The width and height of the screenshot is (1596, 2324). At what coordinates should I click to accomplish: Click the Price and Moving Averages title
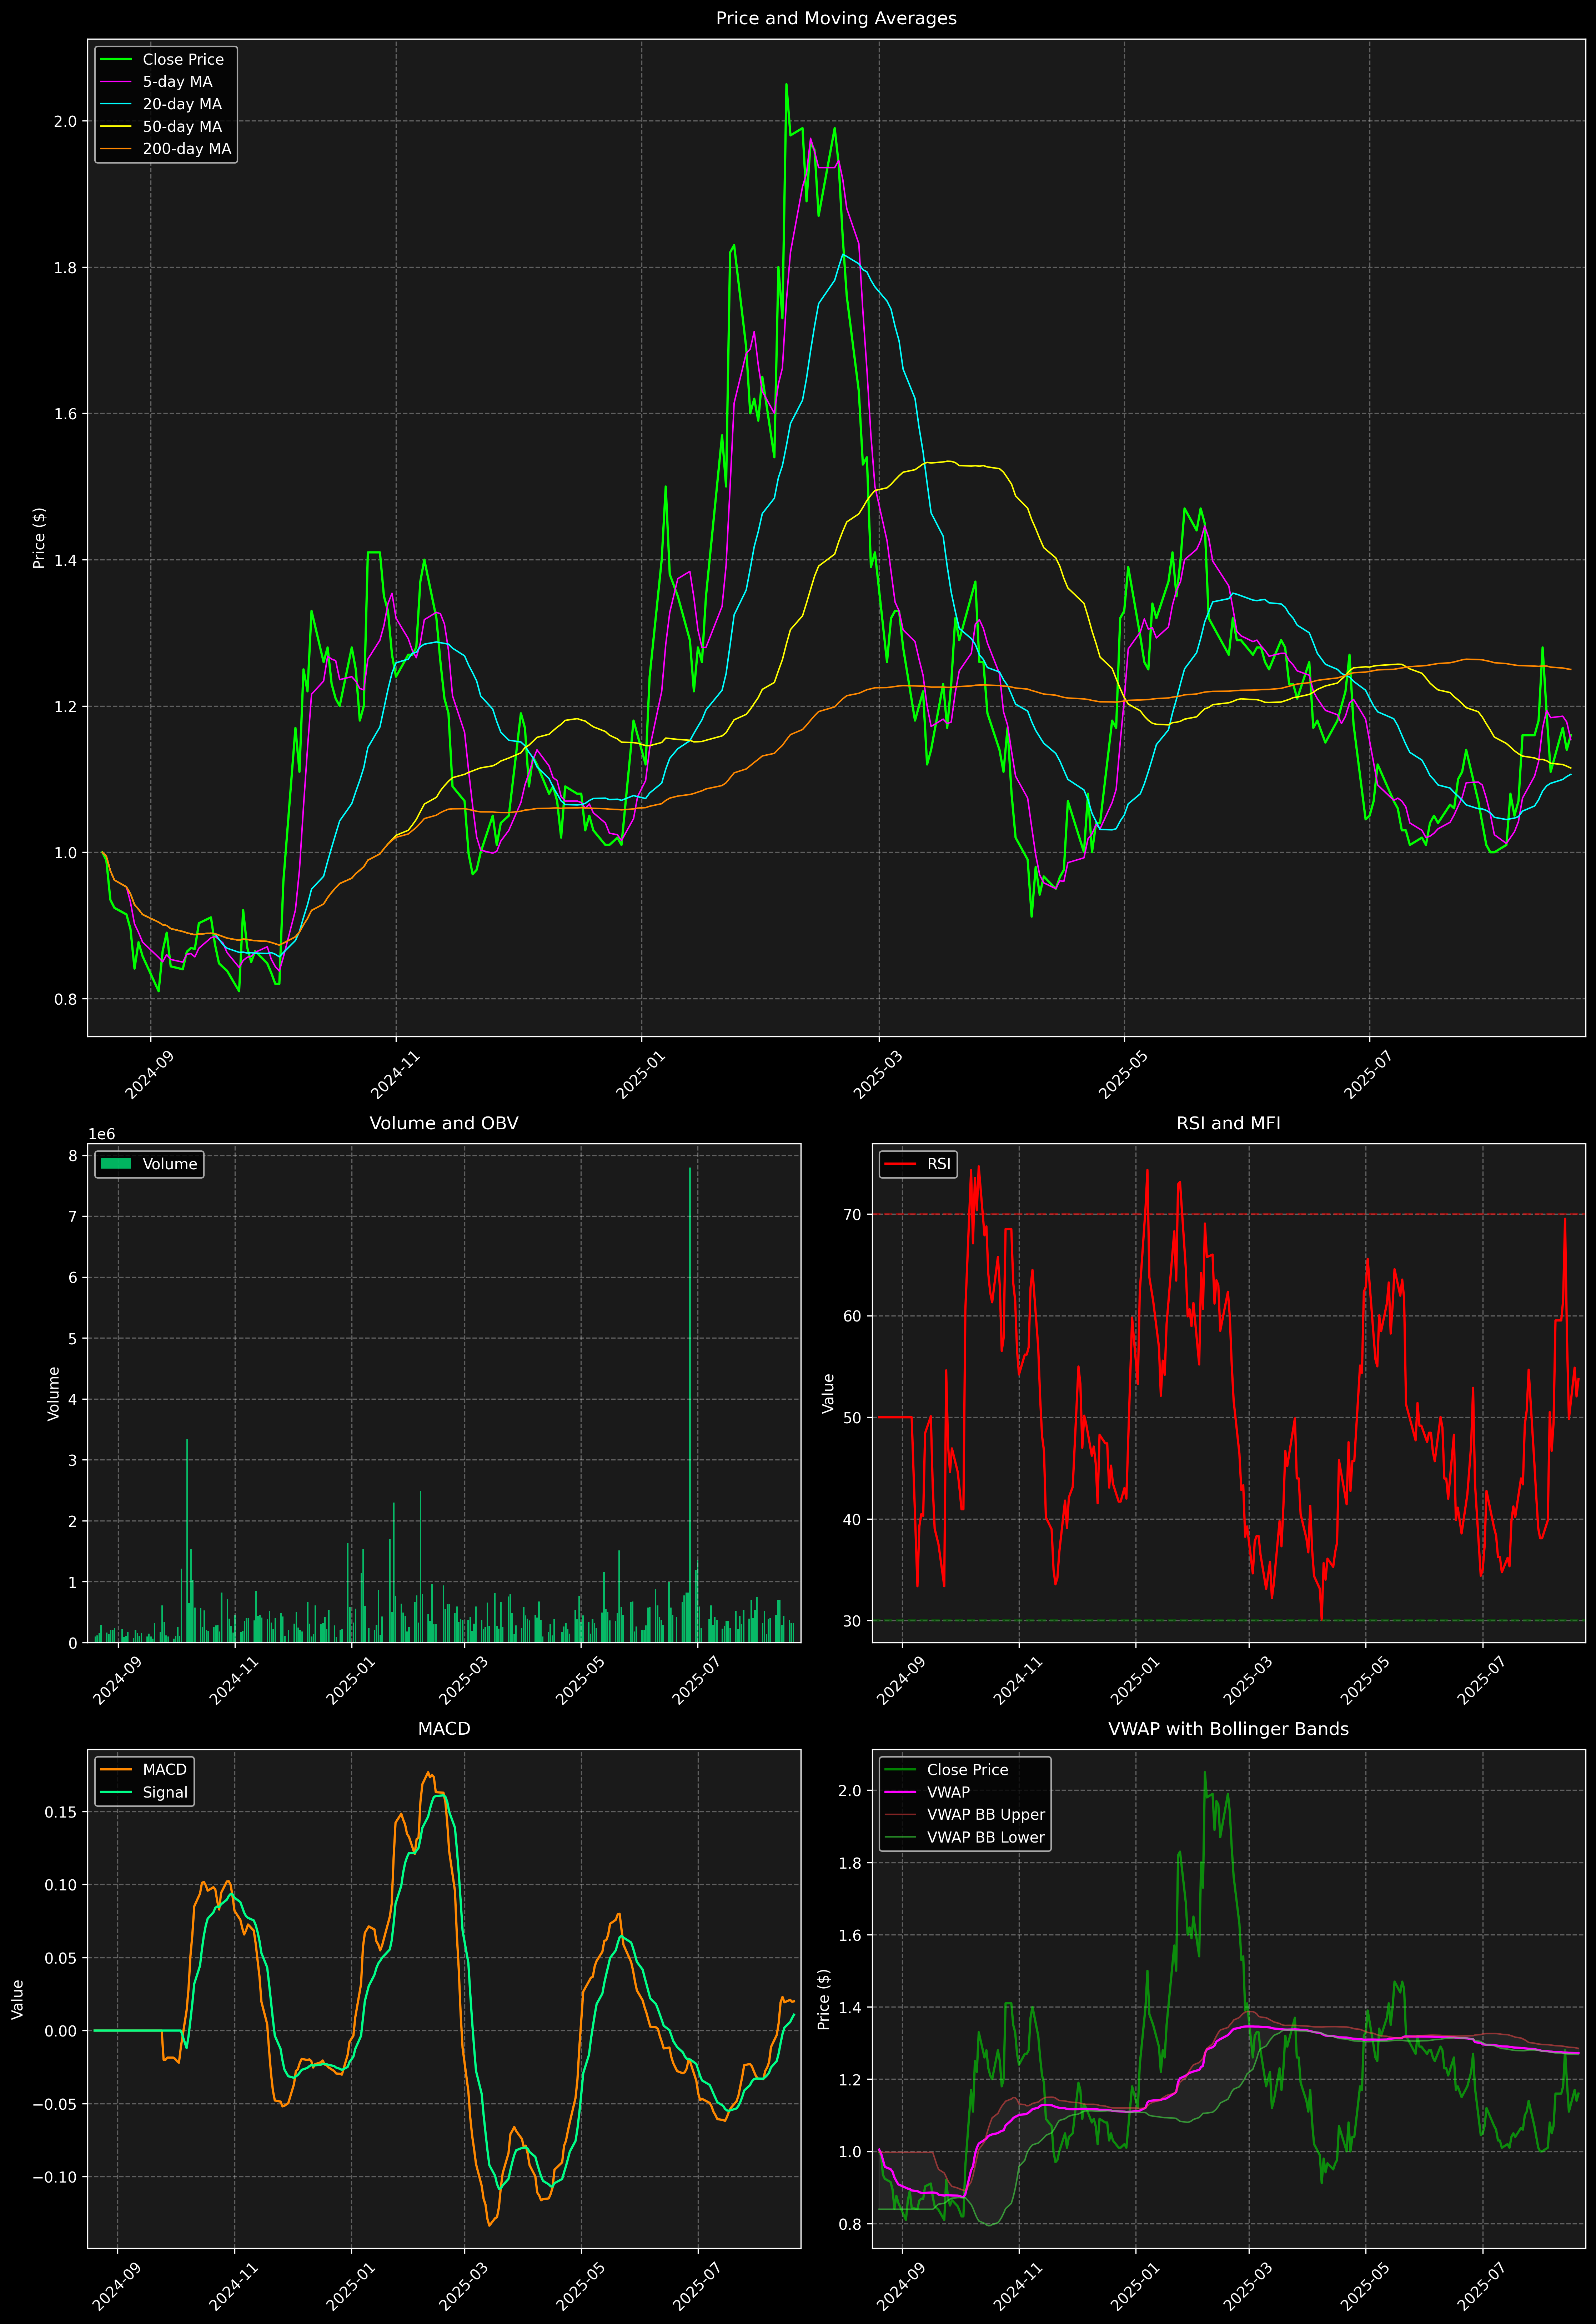pyautogui.click(x=836, y=18)
